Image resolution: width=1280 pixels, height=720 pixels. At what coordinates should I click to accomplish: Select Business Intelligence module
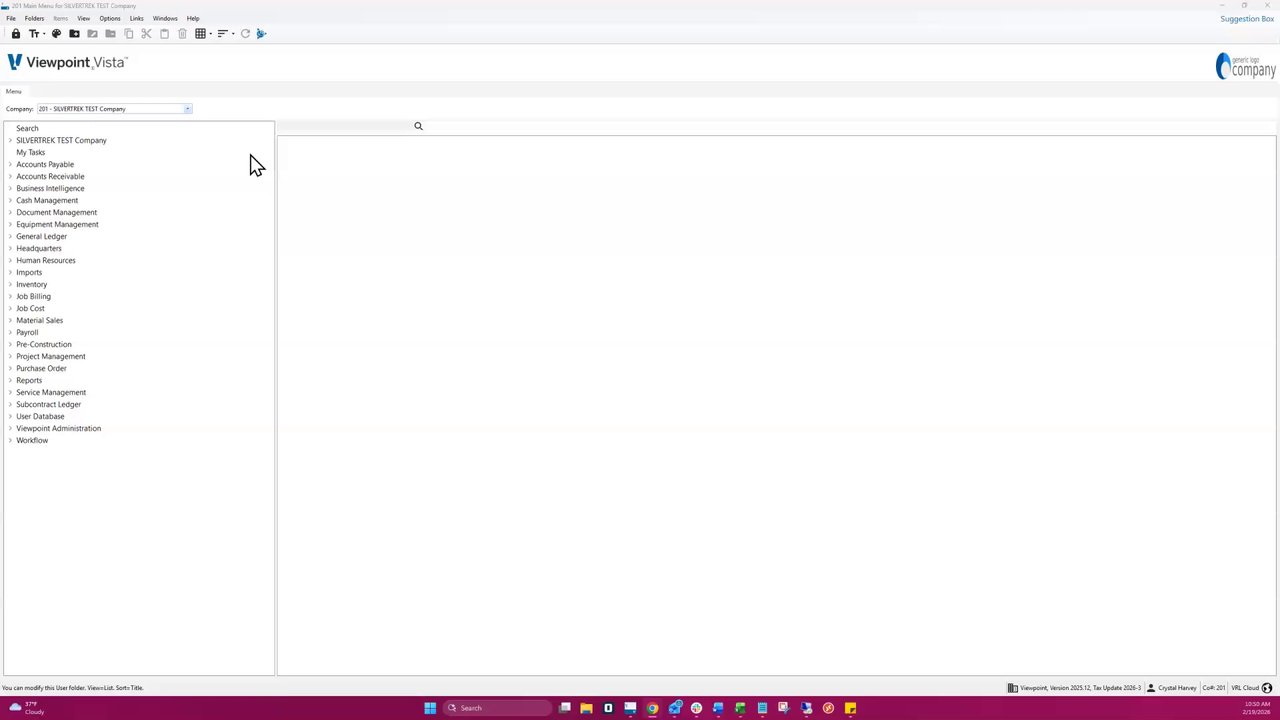(50, 188)
